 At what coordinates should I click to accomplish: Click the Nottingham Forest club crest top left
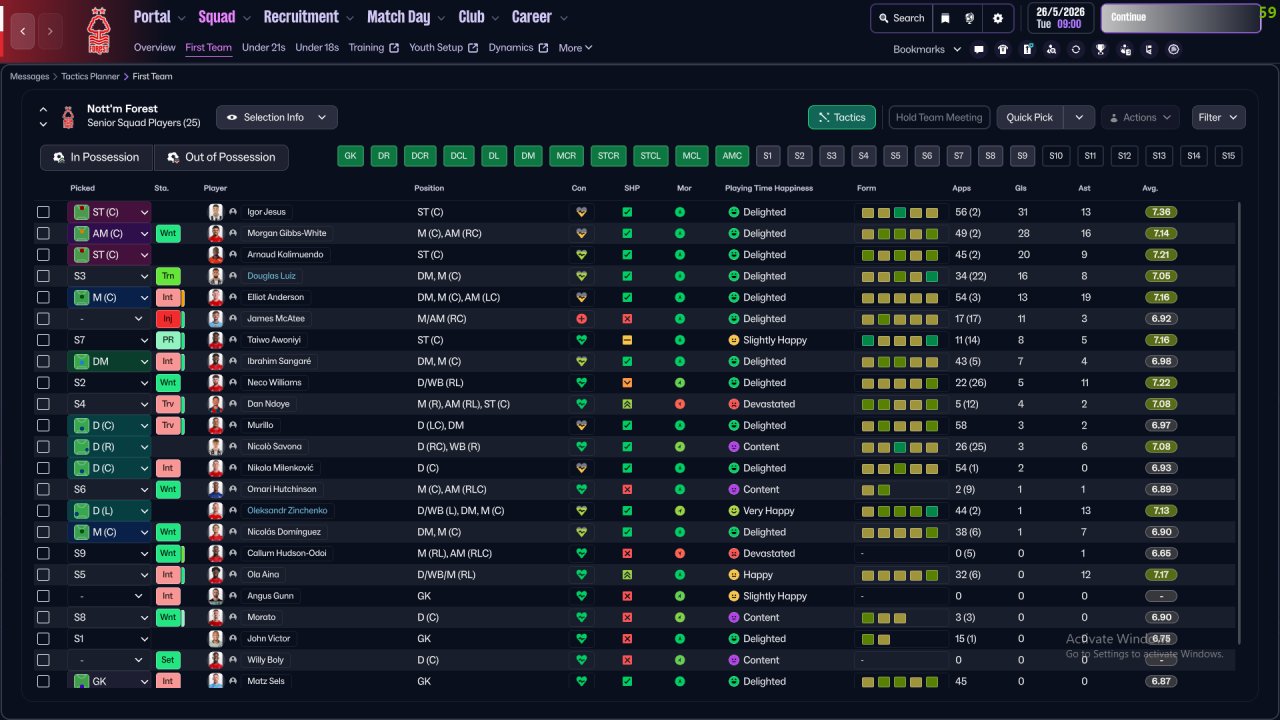point(98,30)
